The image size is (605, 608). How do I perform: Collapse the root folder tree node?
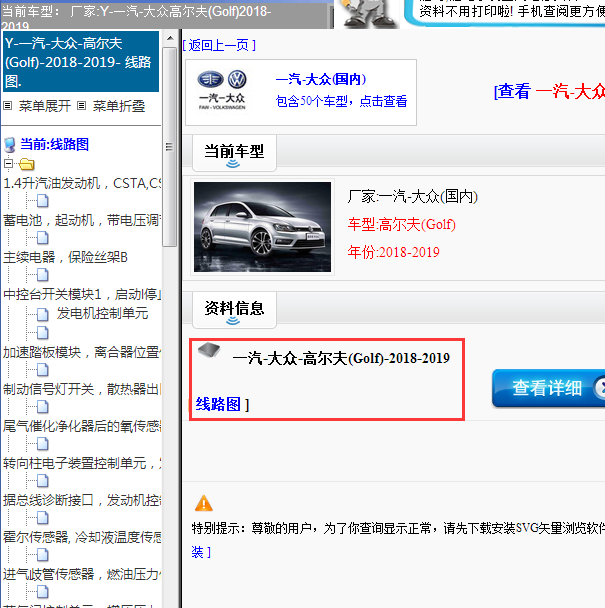click(8, 163)
